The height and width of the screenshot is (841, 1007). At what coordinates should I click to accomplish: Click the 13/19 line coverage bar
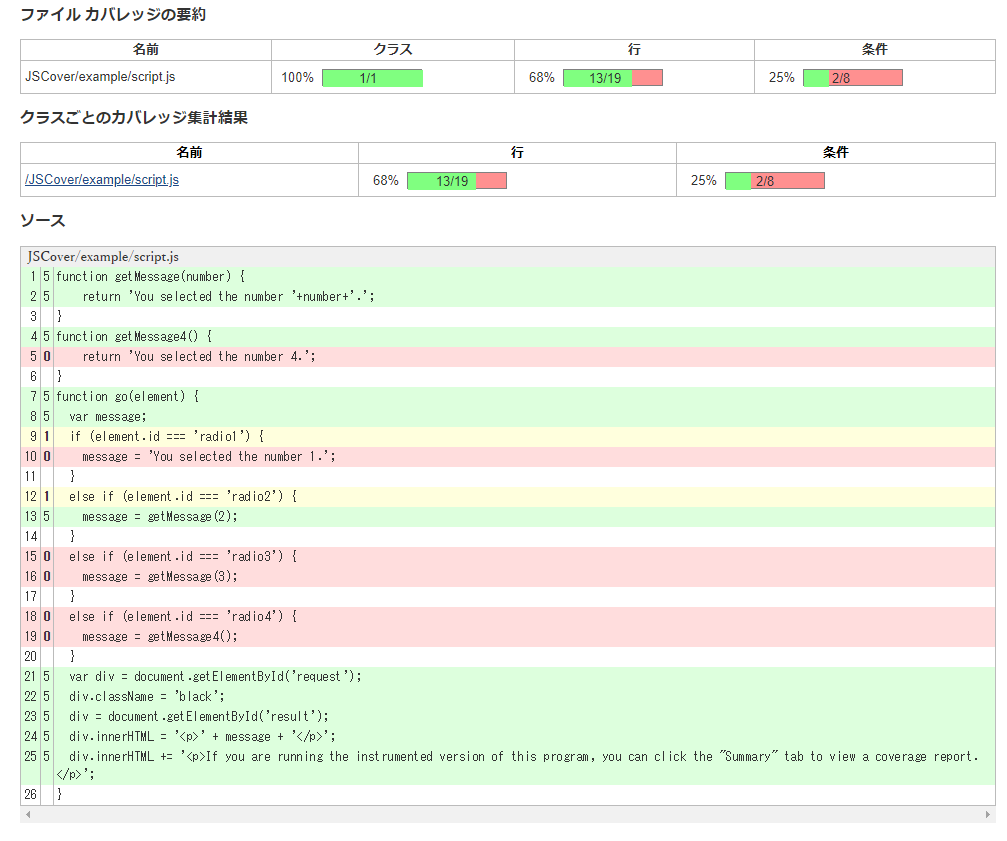(612, 77)
